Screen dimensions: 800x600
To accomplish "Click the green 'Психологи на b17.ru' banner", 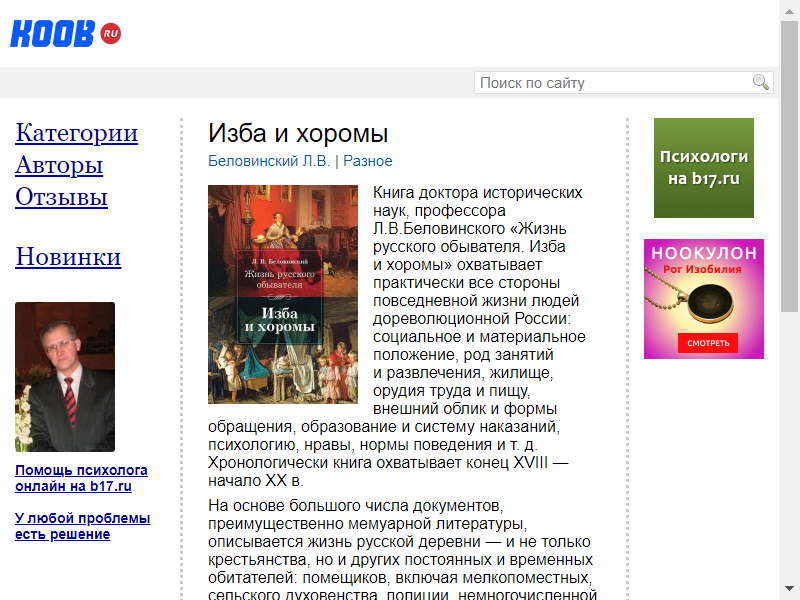I will click(704, 168).
